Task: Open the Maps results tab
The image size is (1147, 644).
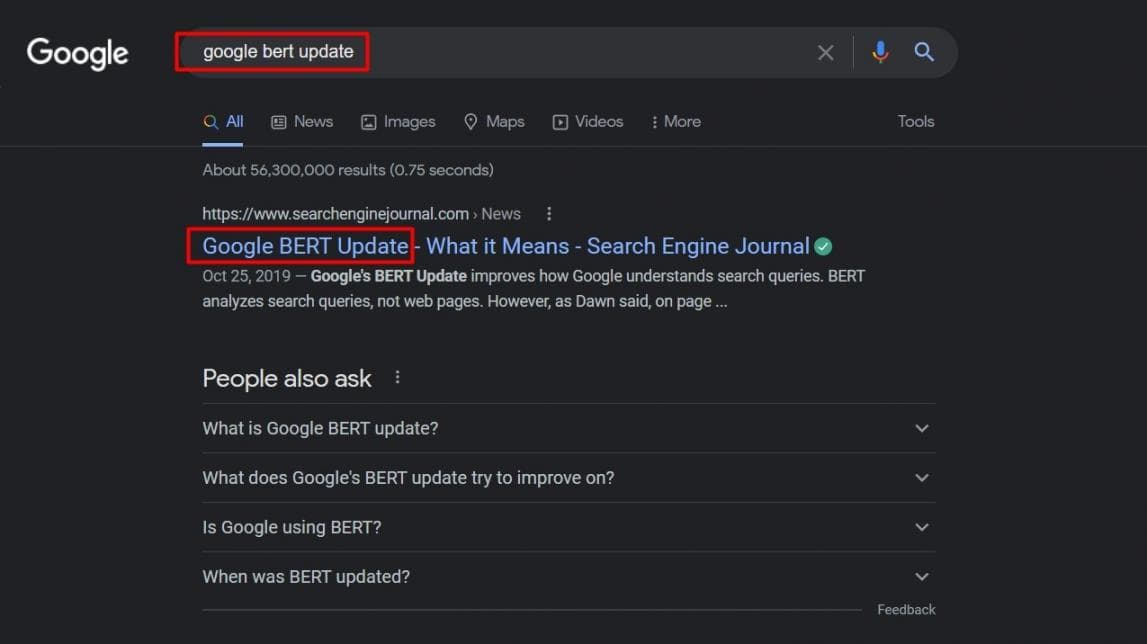Action: (x=494, y=122)
